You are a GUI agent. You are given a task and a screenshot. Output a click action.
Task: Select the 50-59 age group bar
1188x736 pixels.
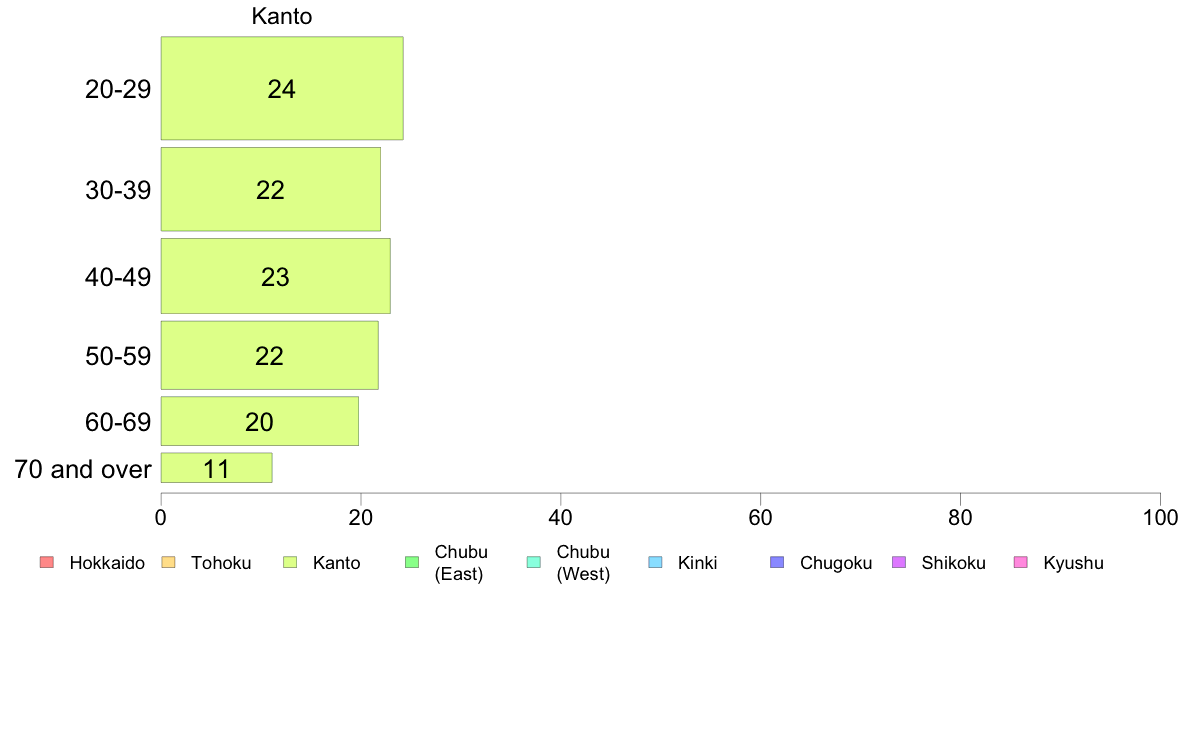(x=270, y=355)
